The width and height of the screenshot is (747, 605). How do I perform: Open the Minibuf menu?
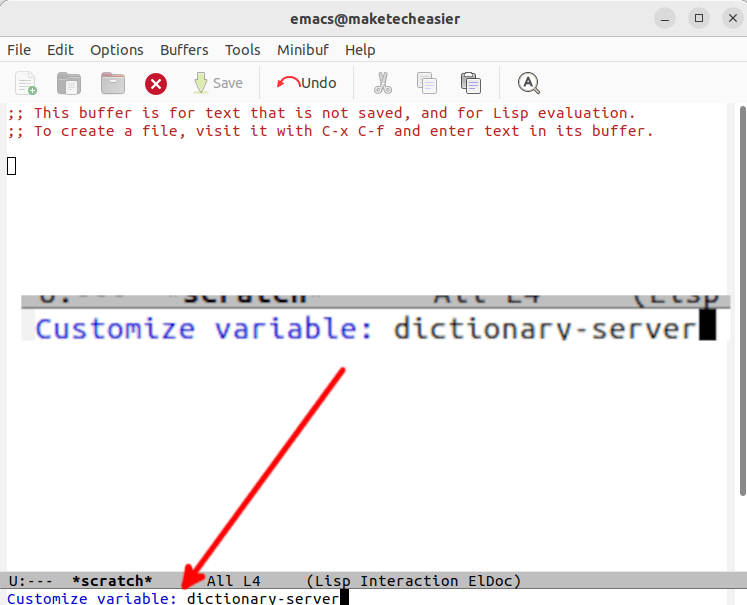click(303, 50)
